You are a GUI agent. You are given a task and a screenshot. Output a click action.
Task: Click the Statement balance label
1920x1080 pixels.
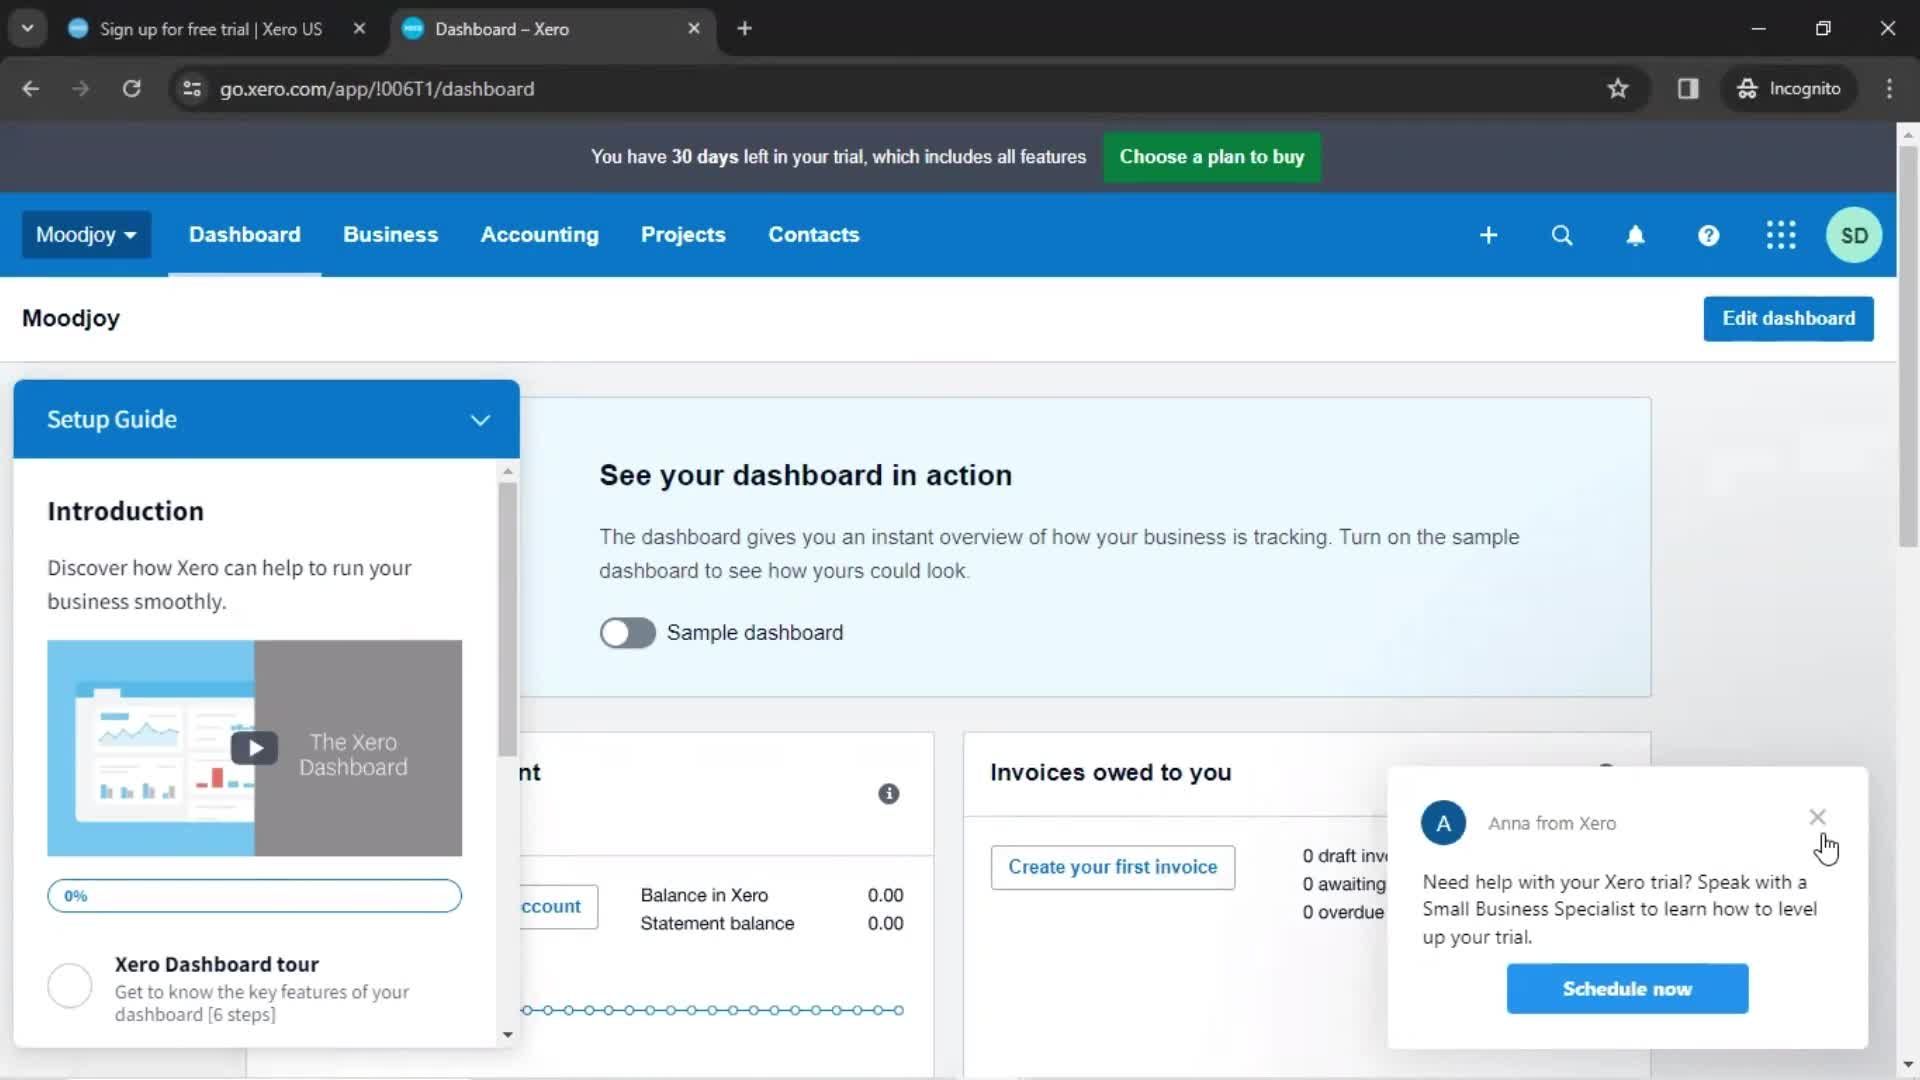[x=717, y=924]
